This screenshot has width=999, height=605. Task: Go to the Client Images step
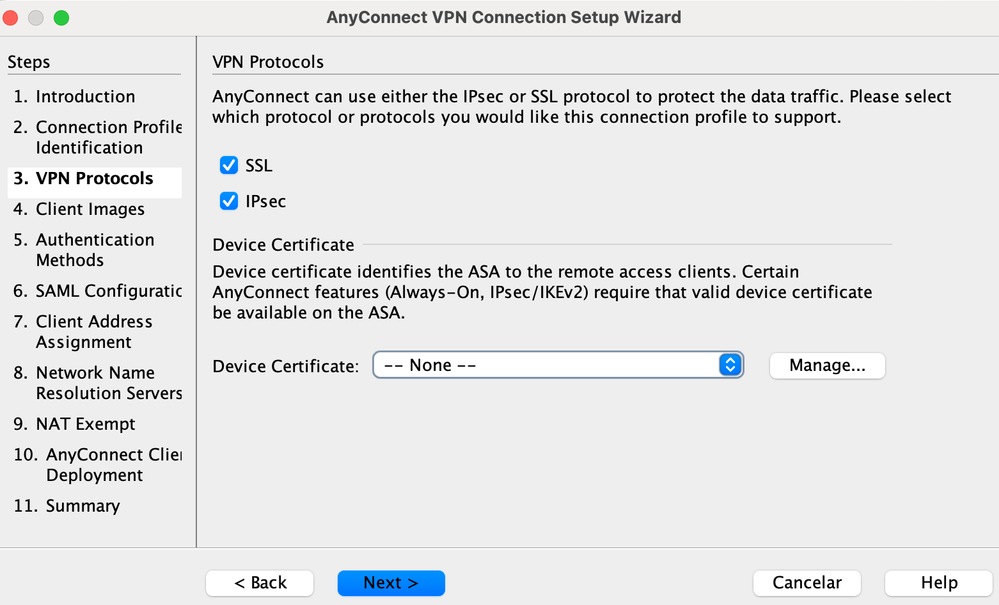coord(90,209)
